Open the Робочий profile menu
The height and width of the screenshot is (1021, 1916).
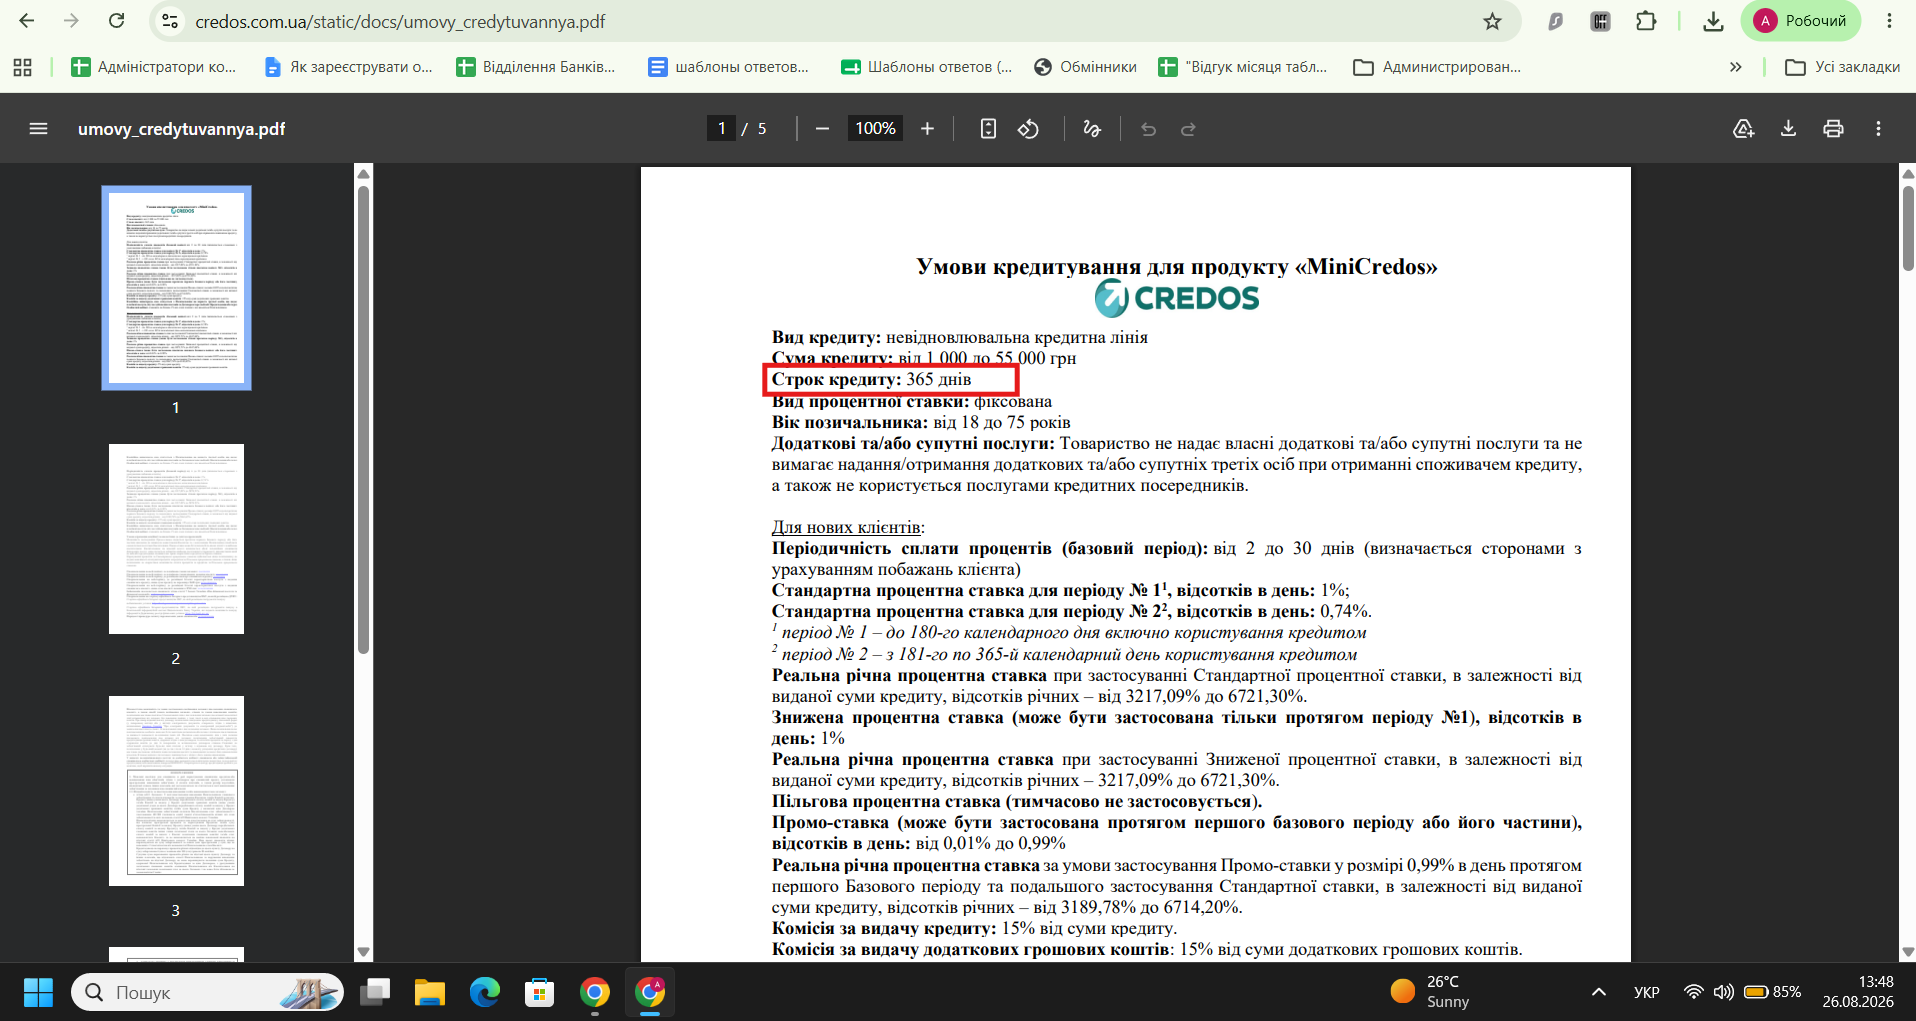coord(1800,21)
